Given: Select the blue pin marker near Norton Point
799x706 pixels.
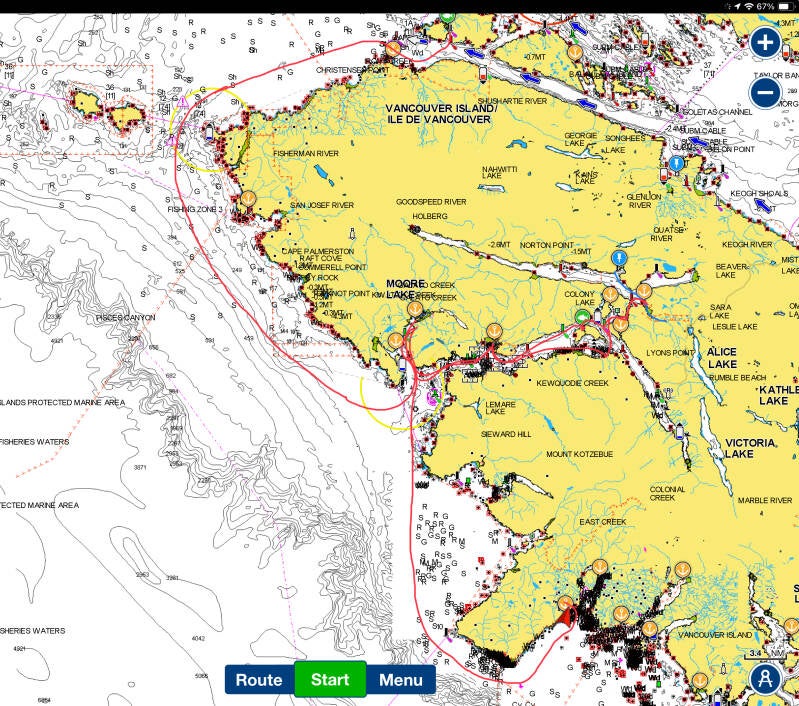Looking at the screenshot, I should (619, 258).
